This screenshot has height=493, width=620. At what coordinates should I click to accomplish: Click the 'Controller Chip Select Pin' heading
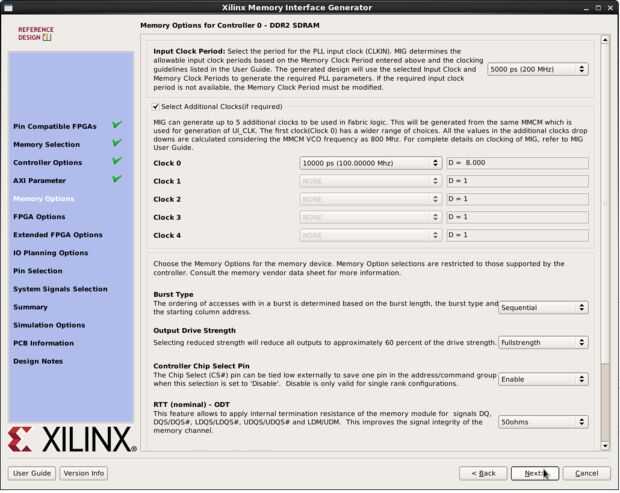201,366
